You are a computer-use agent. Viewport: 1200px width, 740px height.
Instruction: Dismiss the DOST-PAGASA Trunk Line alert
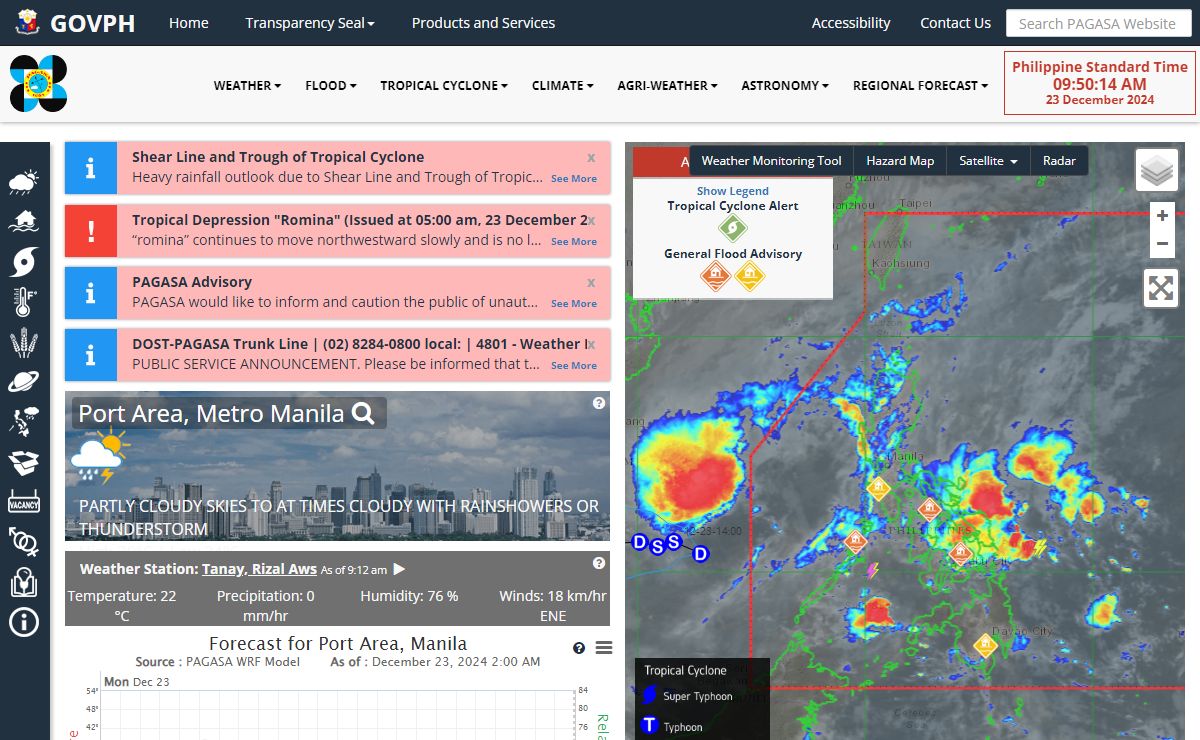point(591,344)
